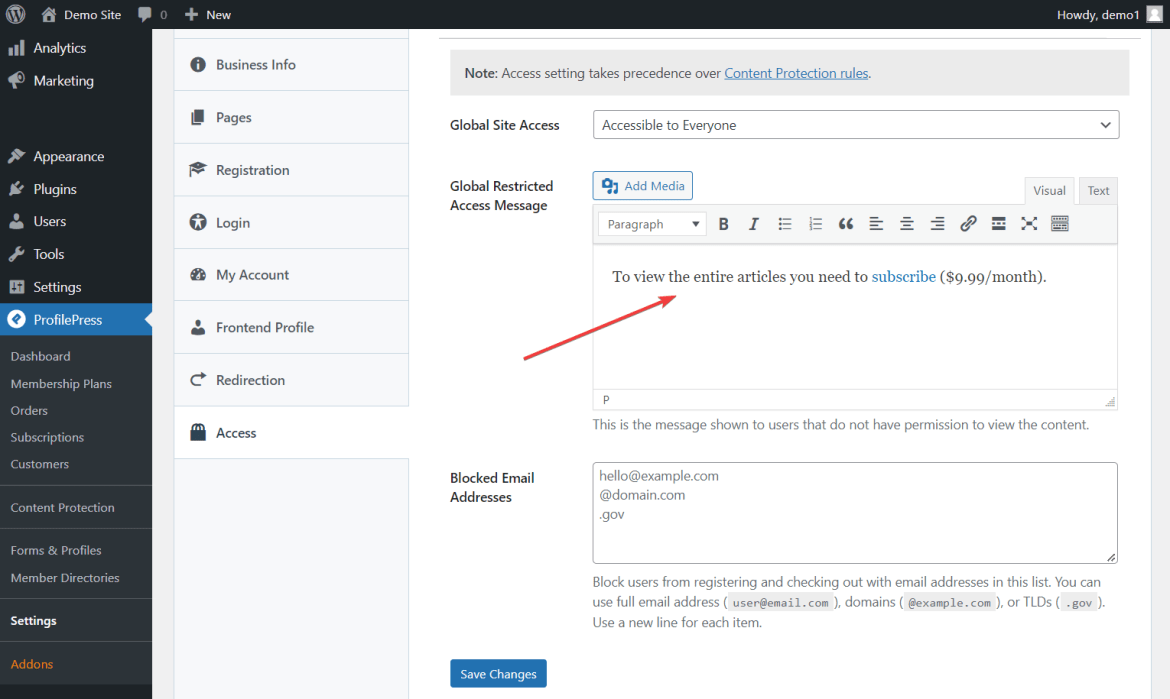Screen dimensions: 1170x699
Task: Select Login settings tab
Action: (x=291, y=222)
